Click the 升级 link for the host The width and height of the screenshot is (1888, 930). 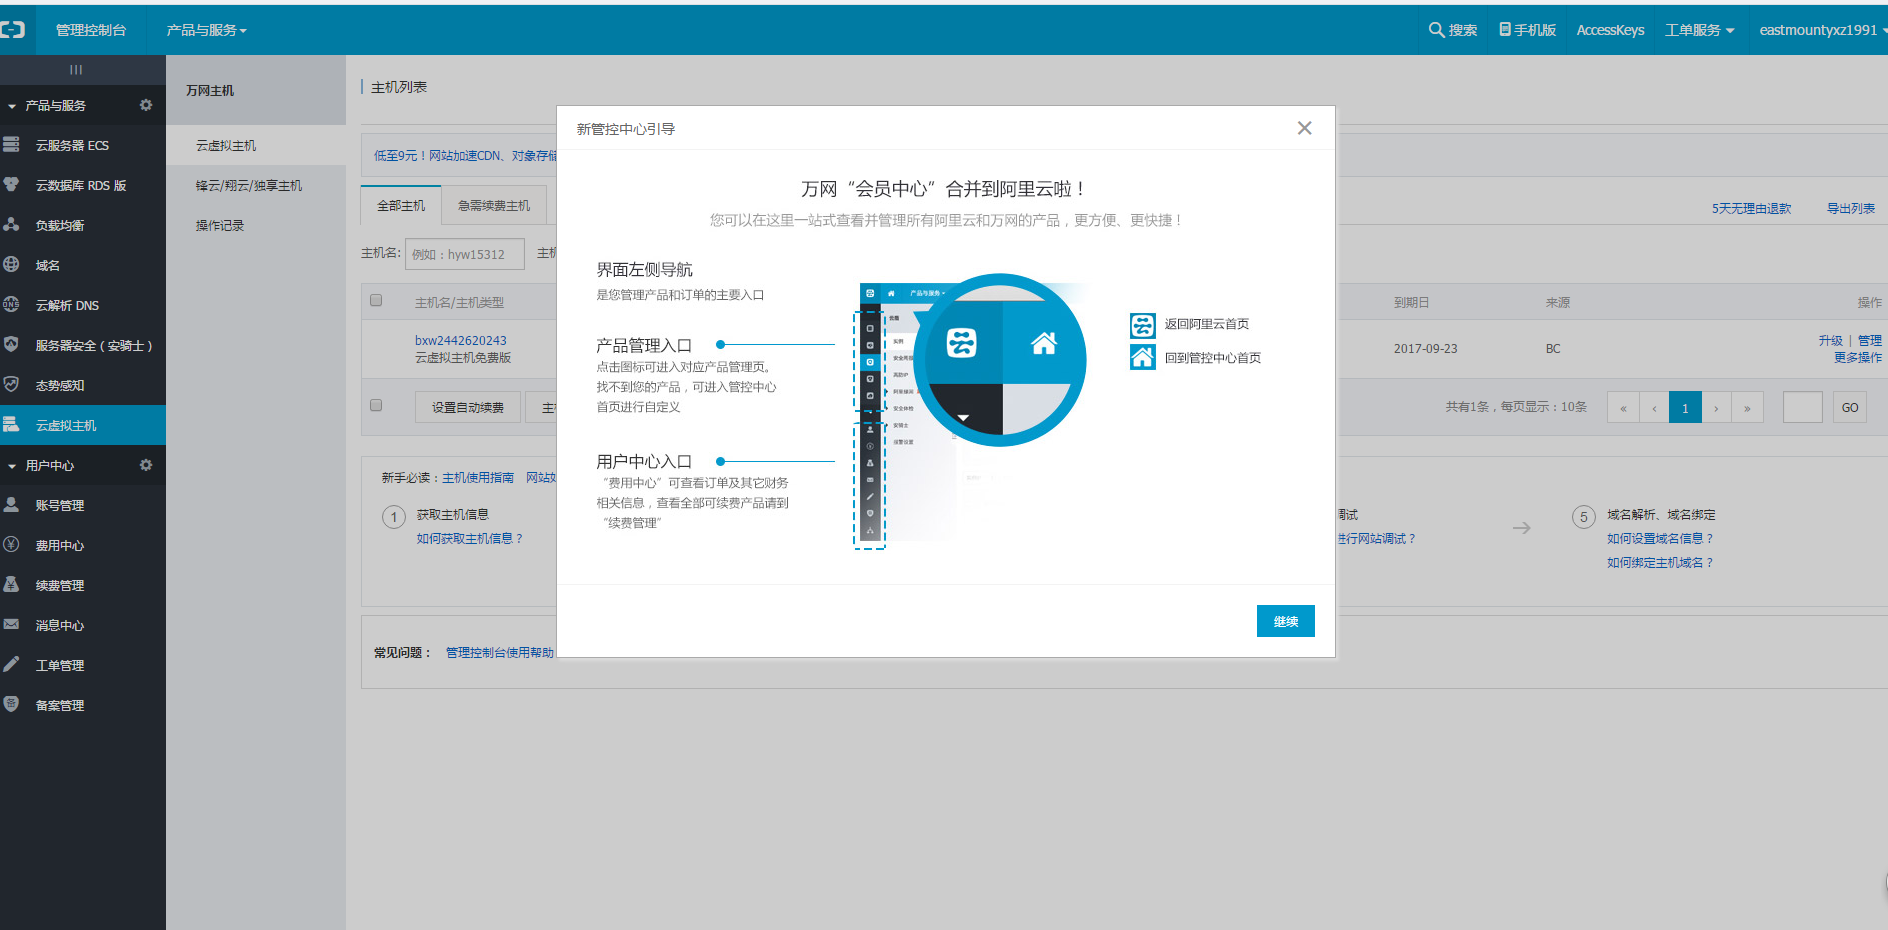[1831, 340]
